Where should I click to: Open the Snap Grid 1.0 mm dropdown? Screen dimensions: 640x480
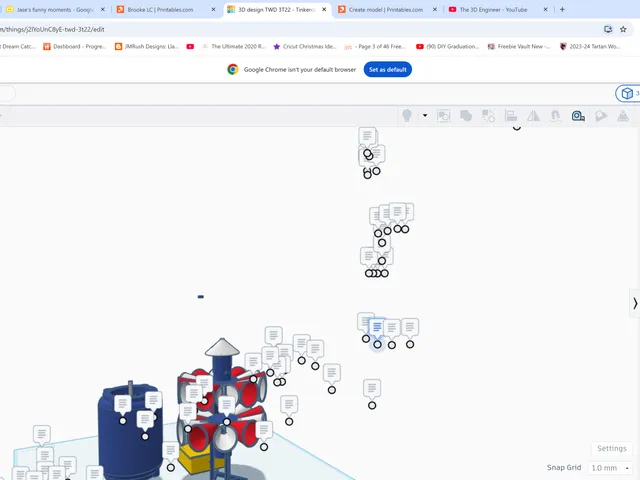pos(610,468)
